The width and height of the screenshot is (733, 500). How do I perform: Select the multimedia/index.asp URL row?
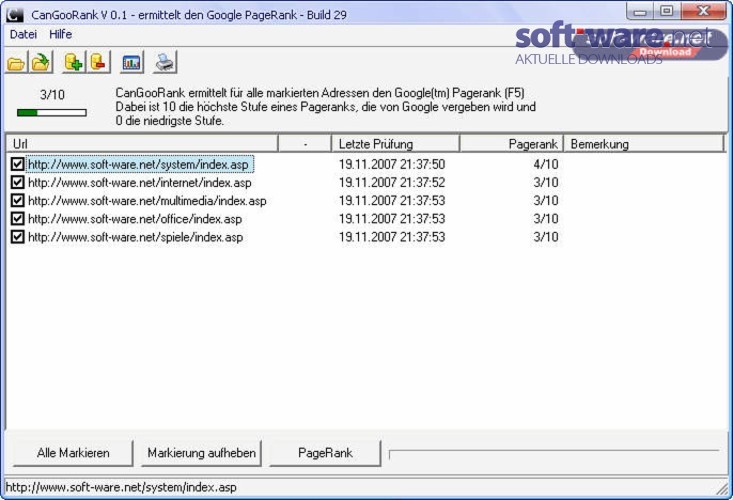pos(147,200)
